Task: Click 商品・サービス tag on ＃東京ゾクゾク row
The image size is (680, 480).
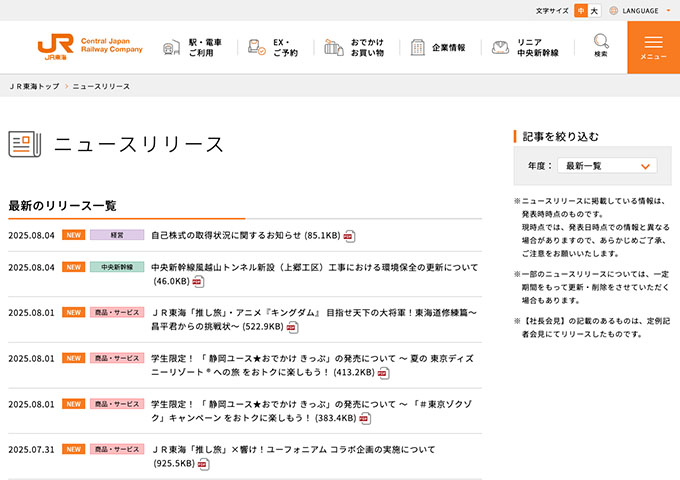Action: coord(117,404)
